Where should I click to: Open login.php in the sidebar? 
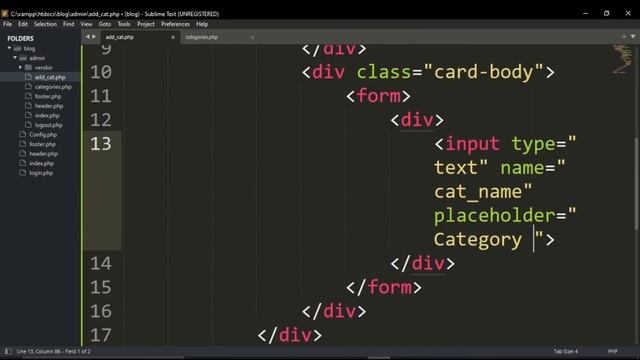(41, 173)
